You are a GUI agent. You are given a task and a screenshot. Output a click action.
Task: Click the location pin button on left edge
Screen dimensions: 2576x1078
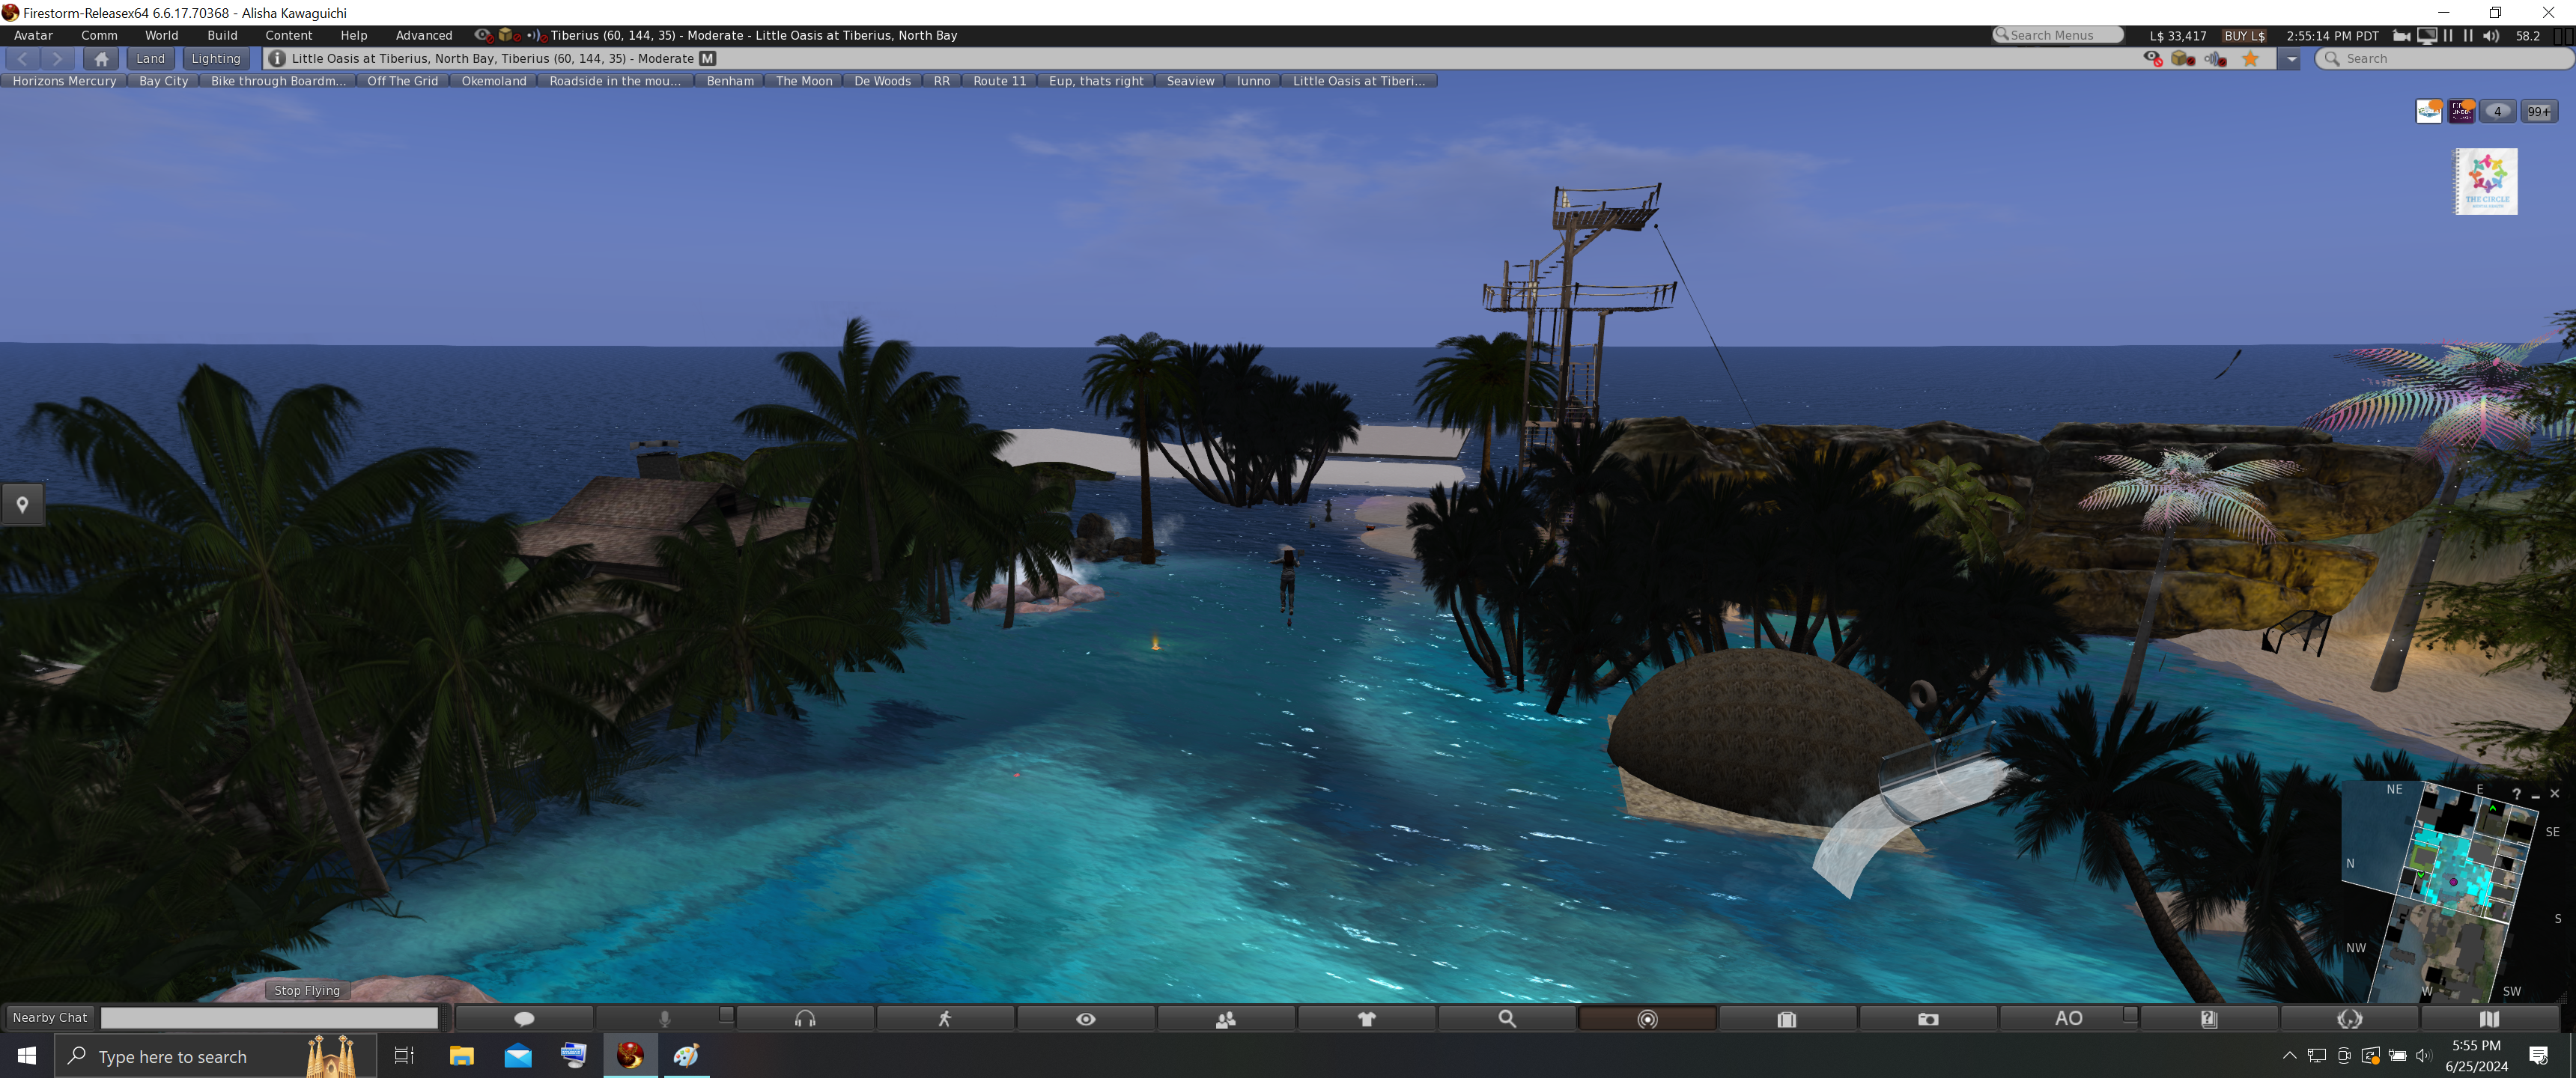coord(22,505)
